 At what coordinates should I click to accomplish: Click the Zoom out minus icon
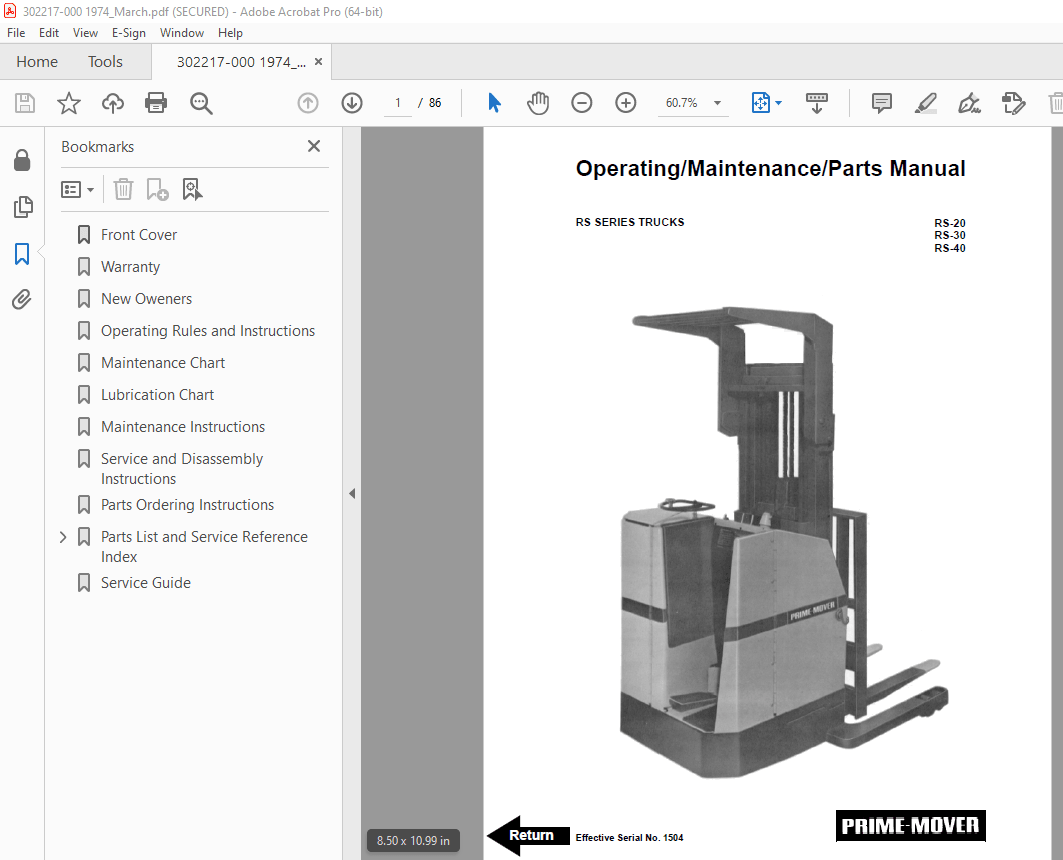582,103
